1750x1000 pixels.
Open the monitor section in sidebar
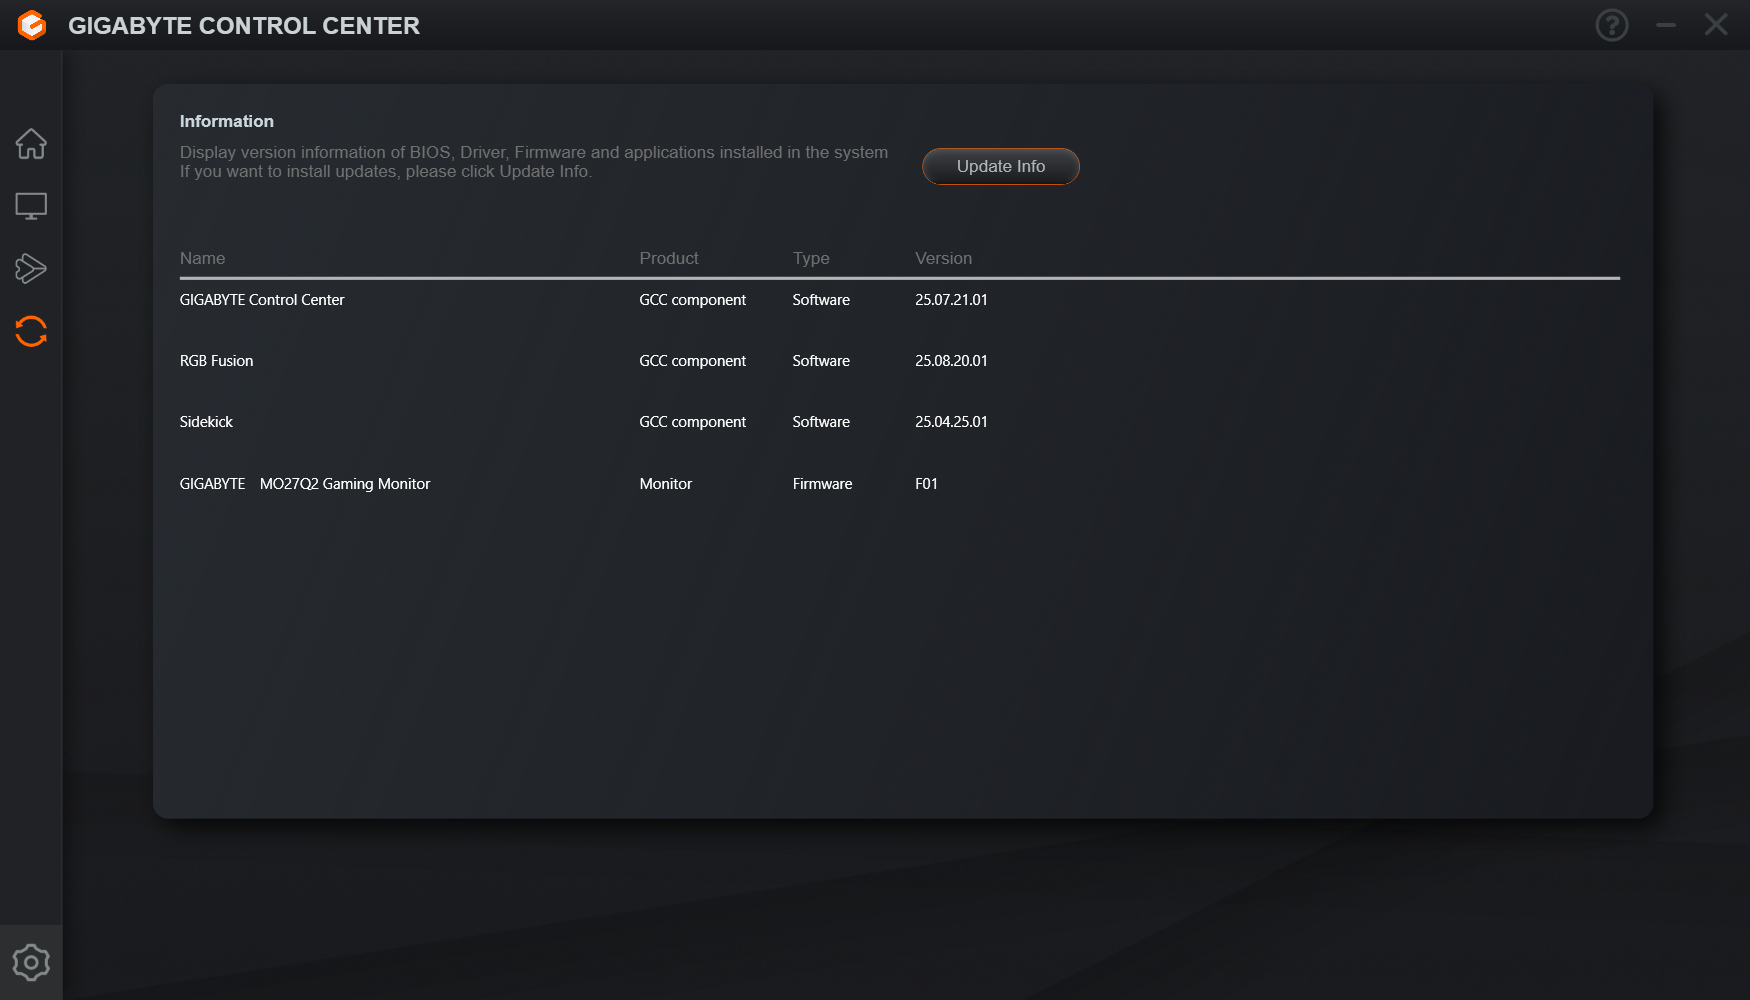31,206
